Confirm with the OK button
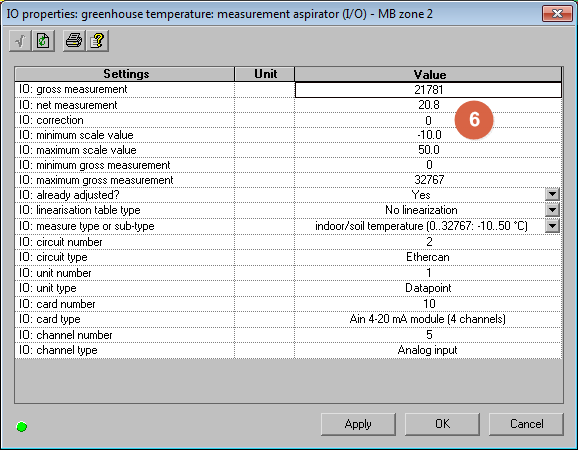 (442, 424)
